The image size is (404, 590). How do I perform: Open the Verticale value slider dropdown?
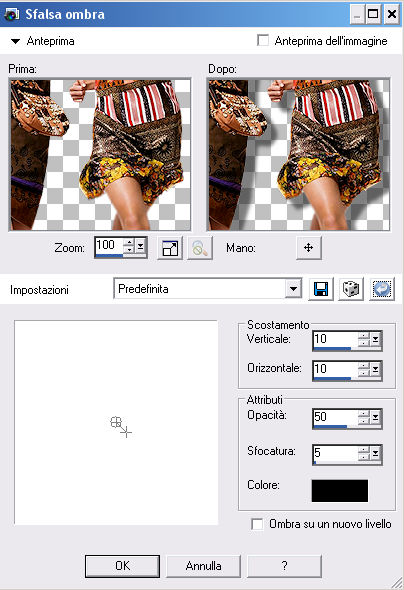(375, 340)
